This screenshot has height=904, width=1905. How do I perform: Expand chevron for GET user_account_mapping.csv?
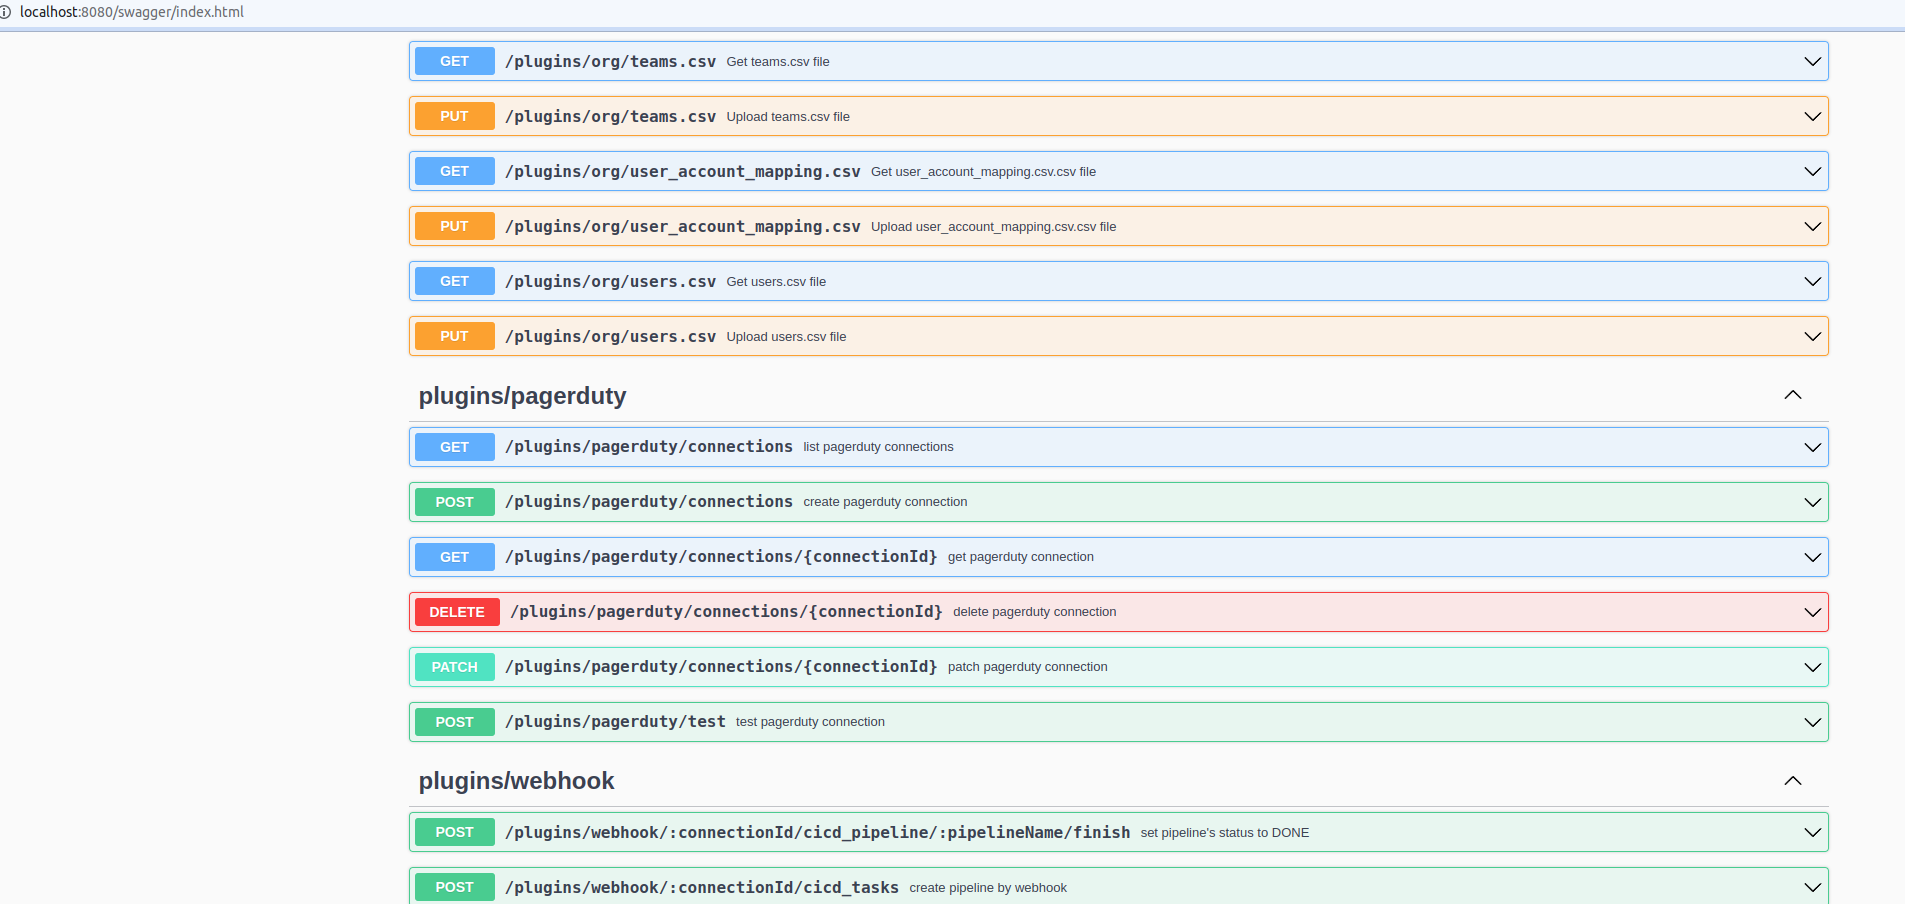point(1812,171)
